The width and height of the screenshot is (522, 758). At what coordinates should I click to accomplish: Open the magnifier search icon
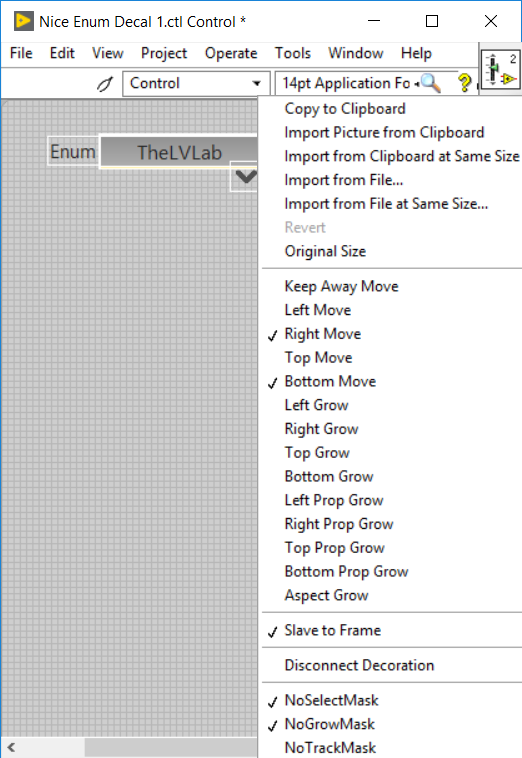click(x=431, y=83)
